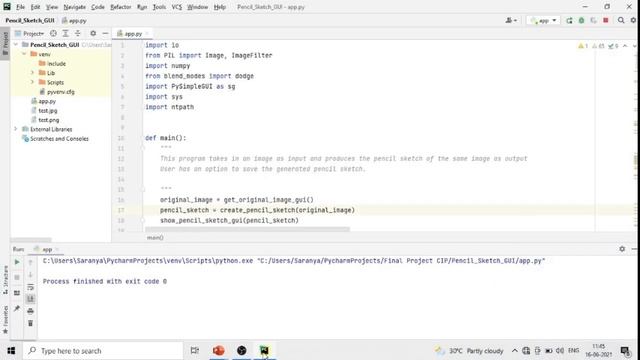
Task: Stop the process with red square
Action: [606, 20]
